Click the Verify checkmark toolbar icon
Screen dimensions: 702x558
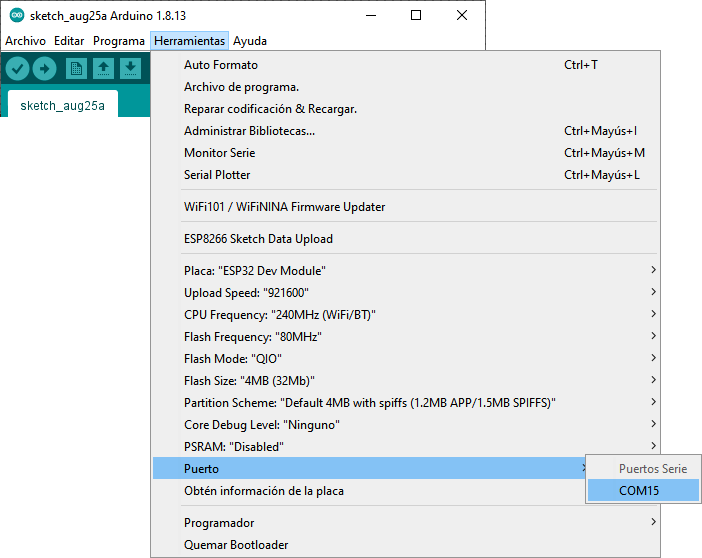pos(17,69)
